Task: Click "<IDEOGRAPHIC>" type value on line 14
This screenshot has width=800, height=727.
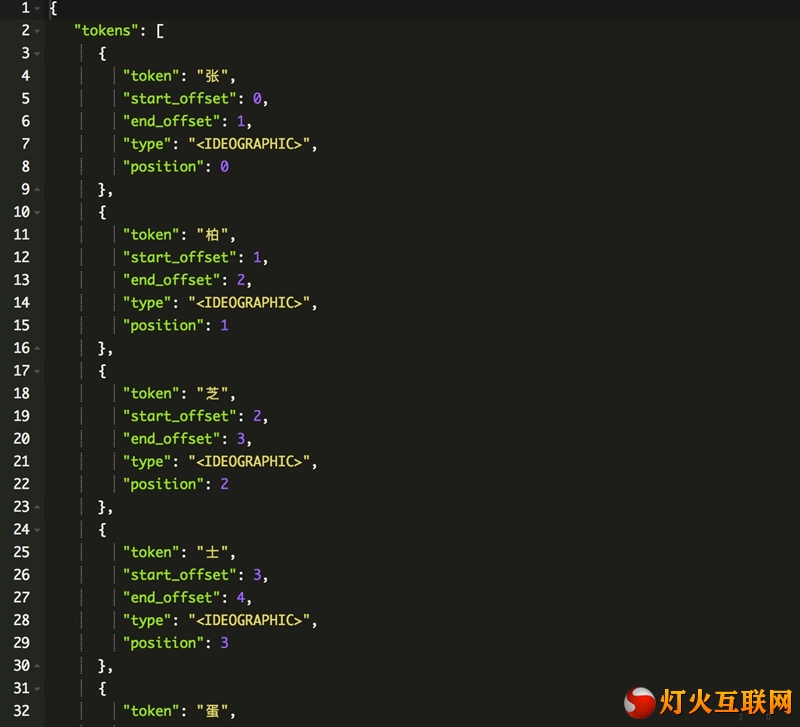Action: tap(249, 303)
